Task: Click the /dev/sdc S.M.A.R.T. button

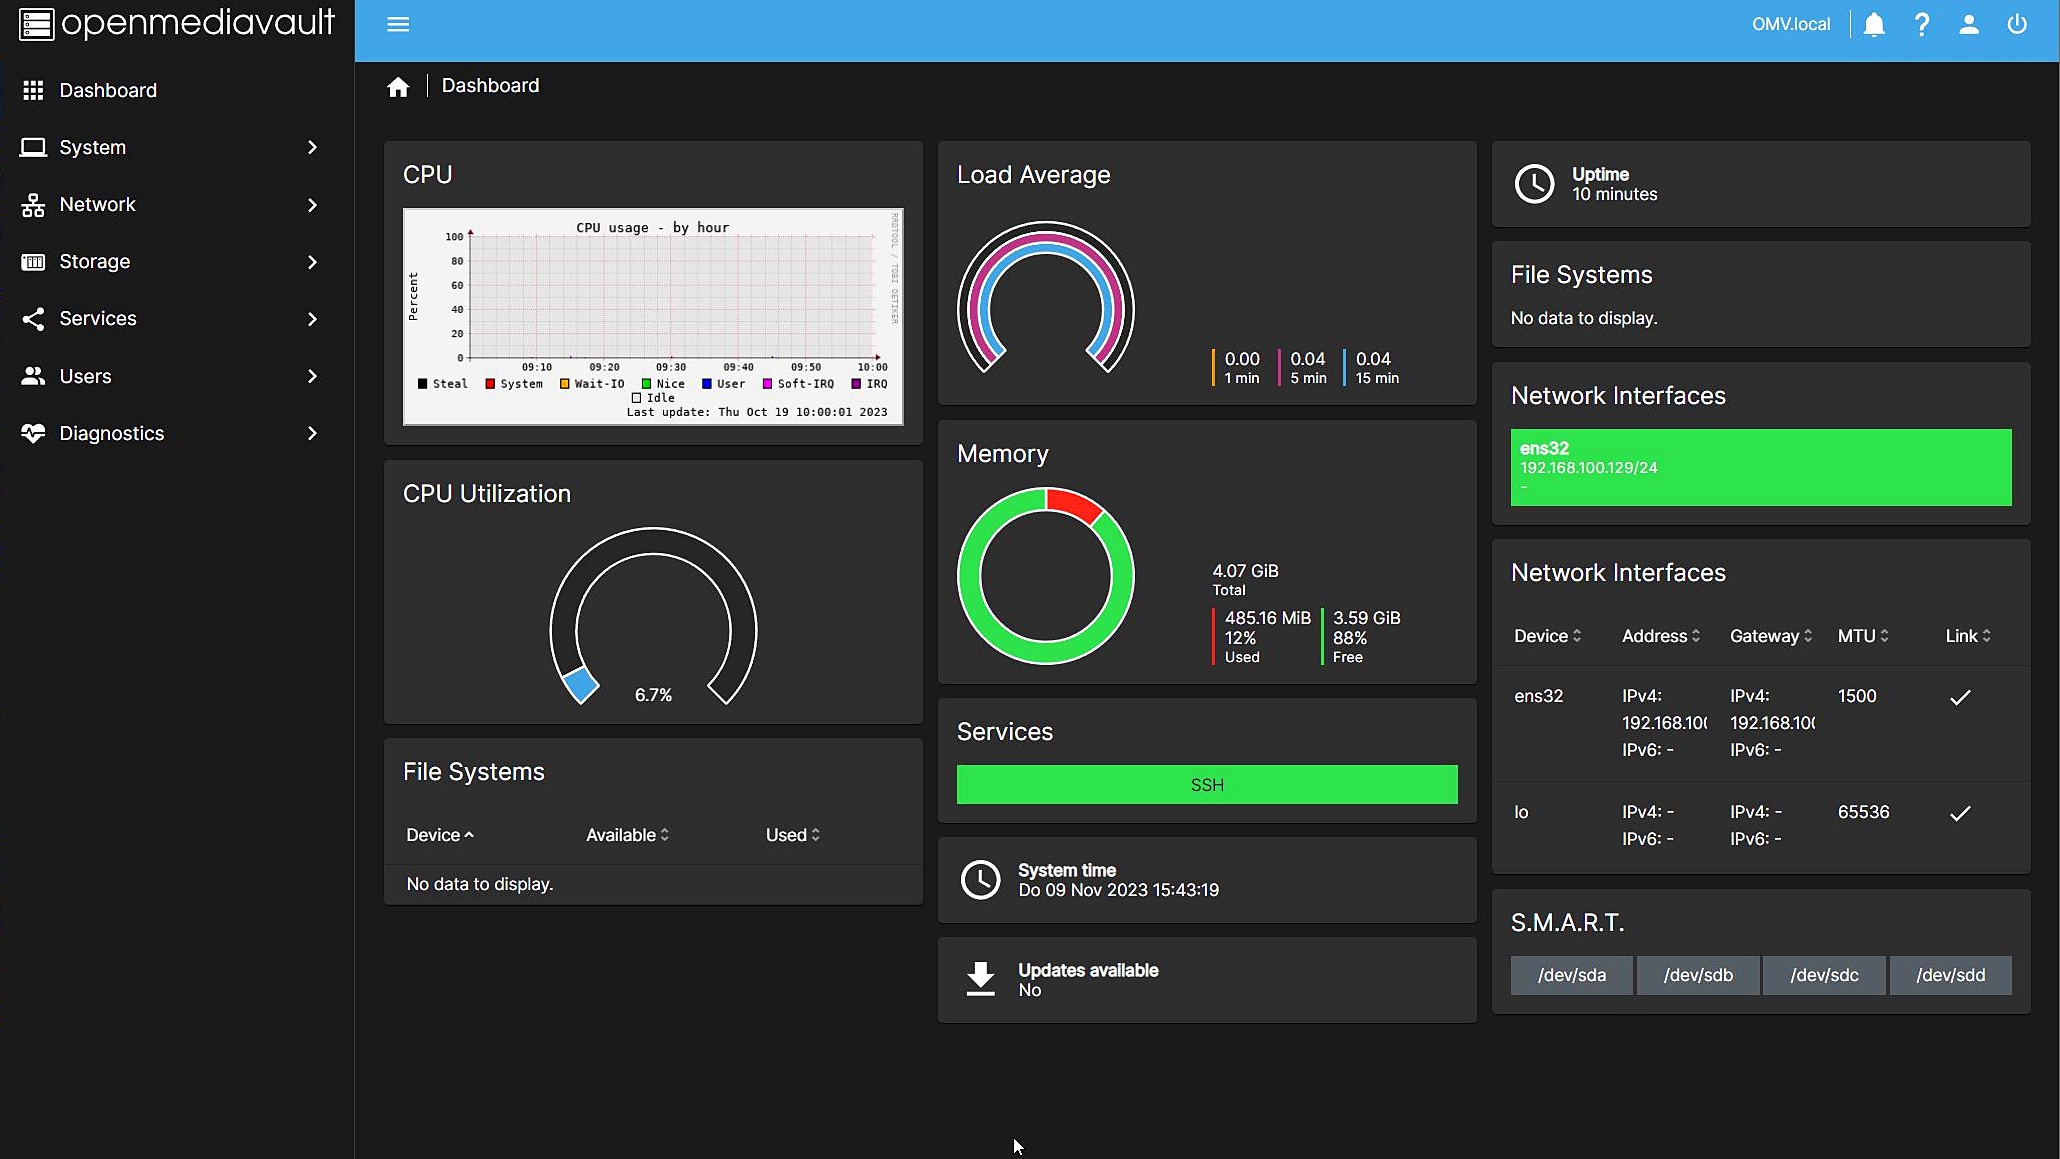Action: 1824,975
